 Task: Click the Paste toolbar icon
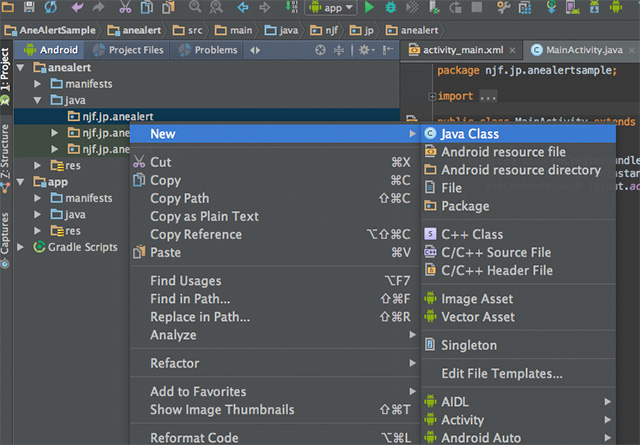[x=169, y=7]
